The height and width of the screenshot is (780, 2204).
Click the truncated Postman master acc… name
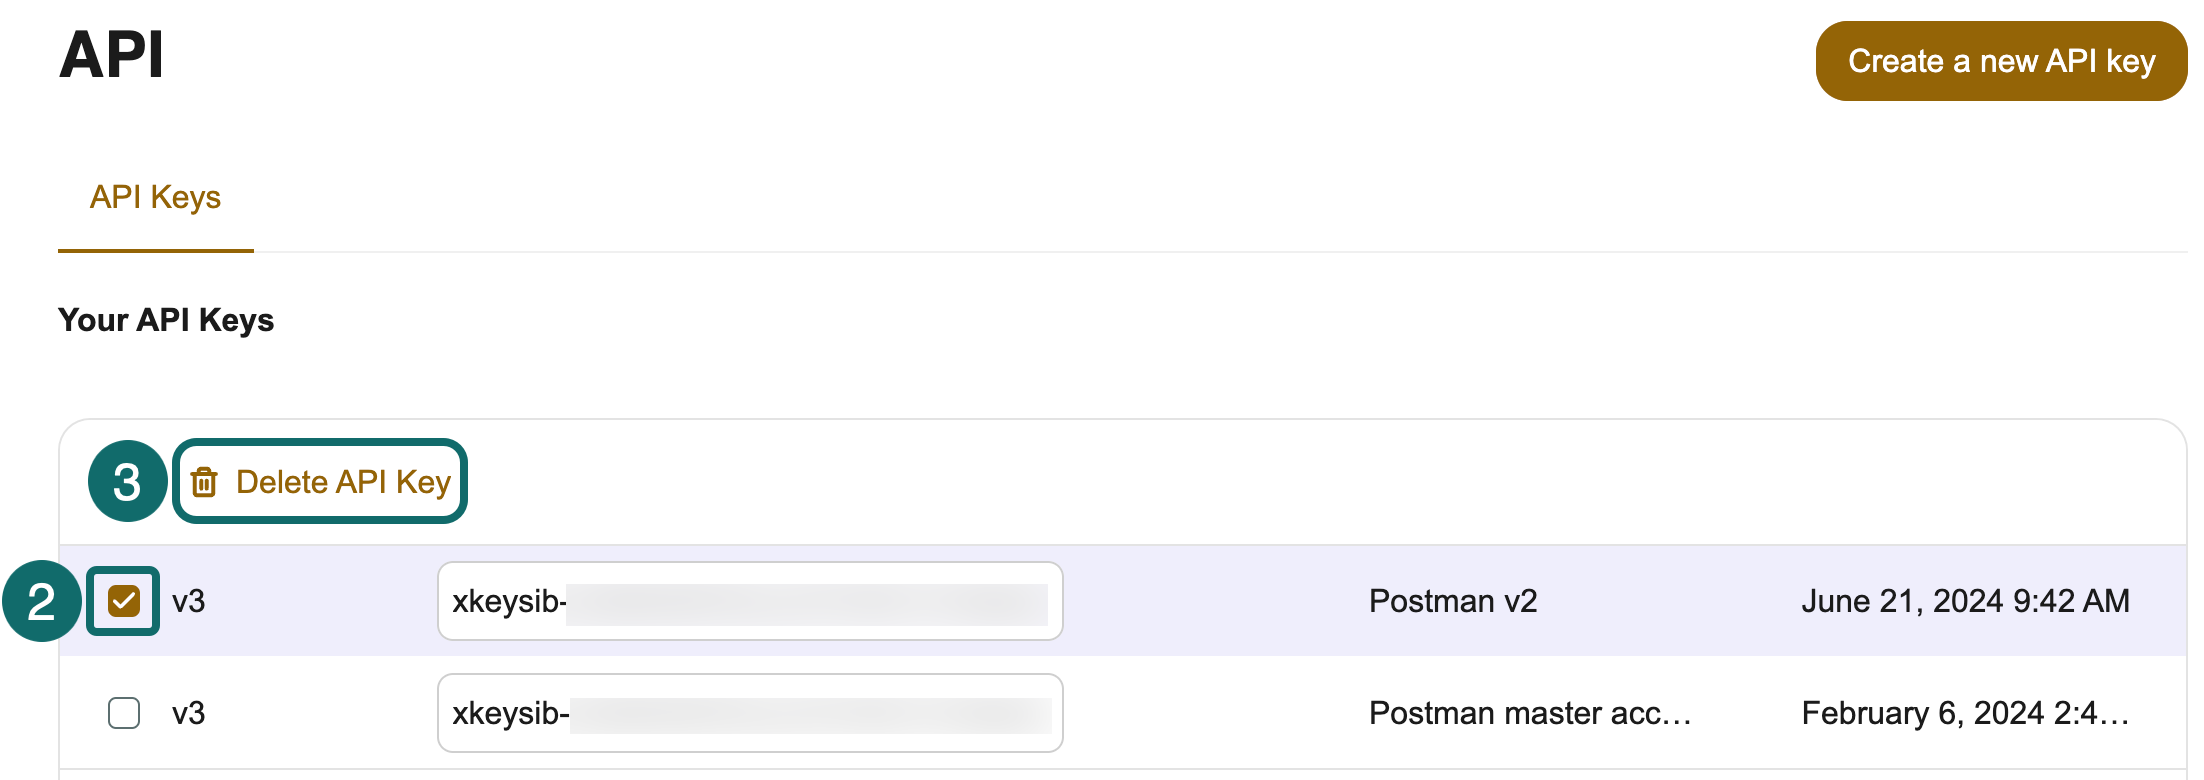[x=1529, y=713]
